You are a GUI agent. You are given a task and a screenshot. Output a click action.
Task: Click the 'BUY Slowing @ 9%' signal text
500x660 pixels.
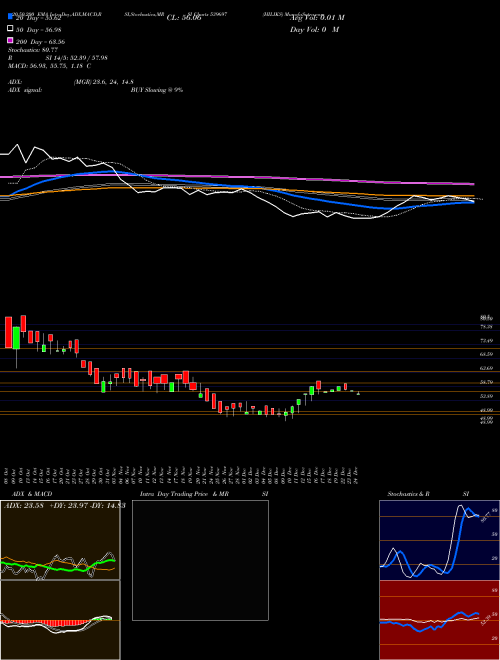[157, 90]
